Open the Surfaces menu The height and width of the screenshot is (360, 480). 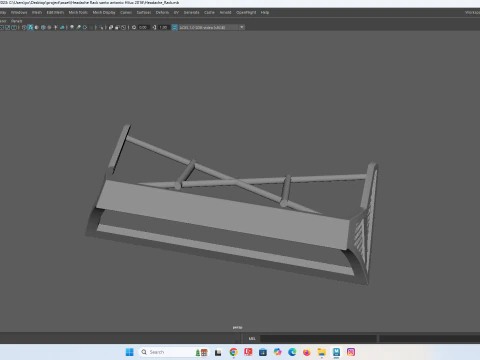(x=144, y=12)
